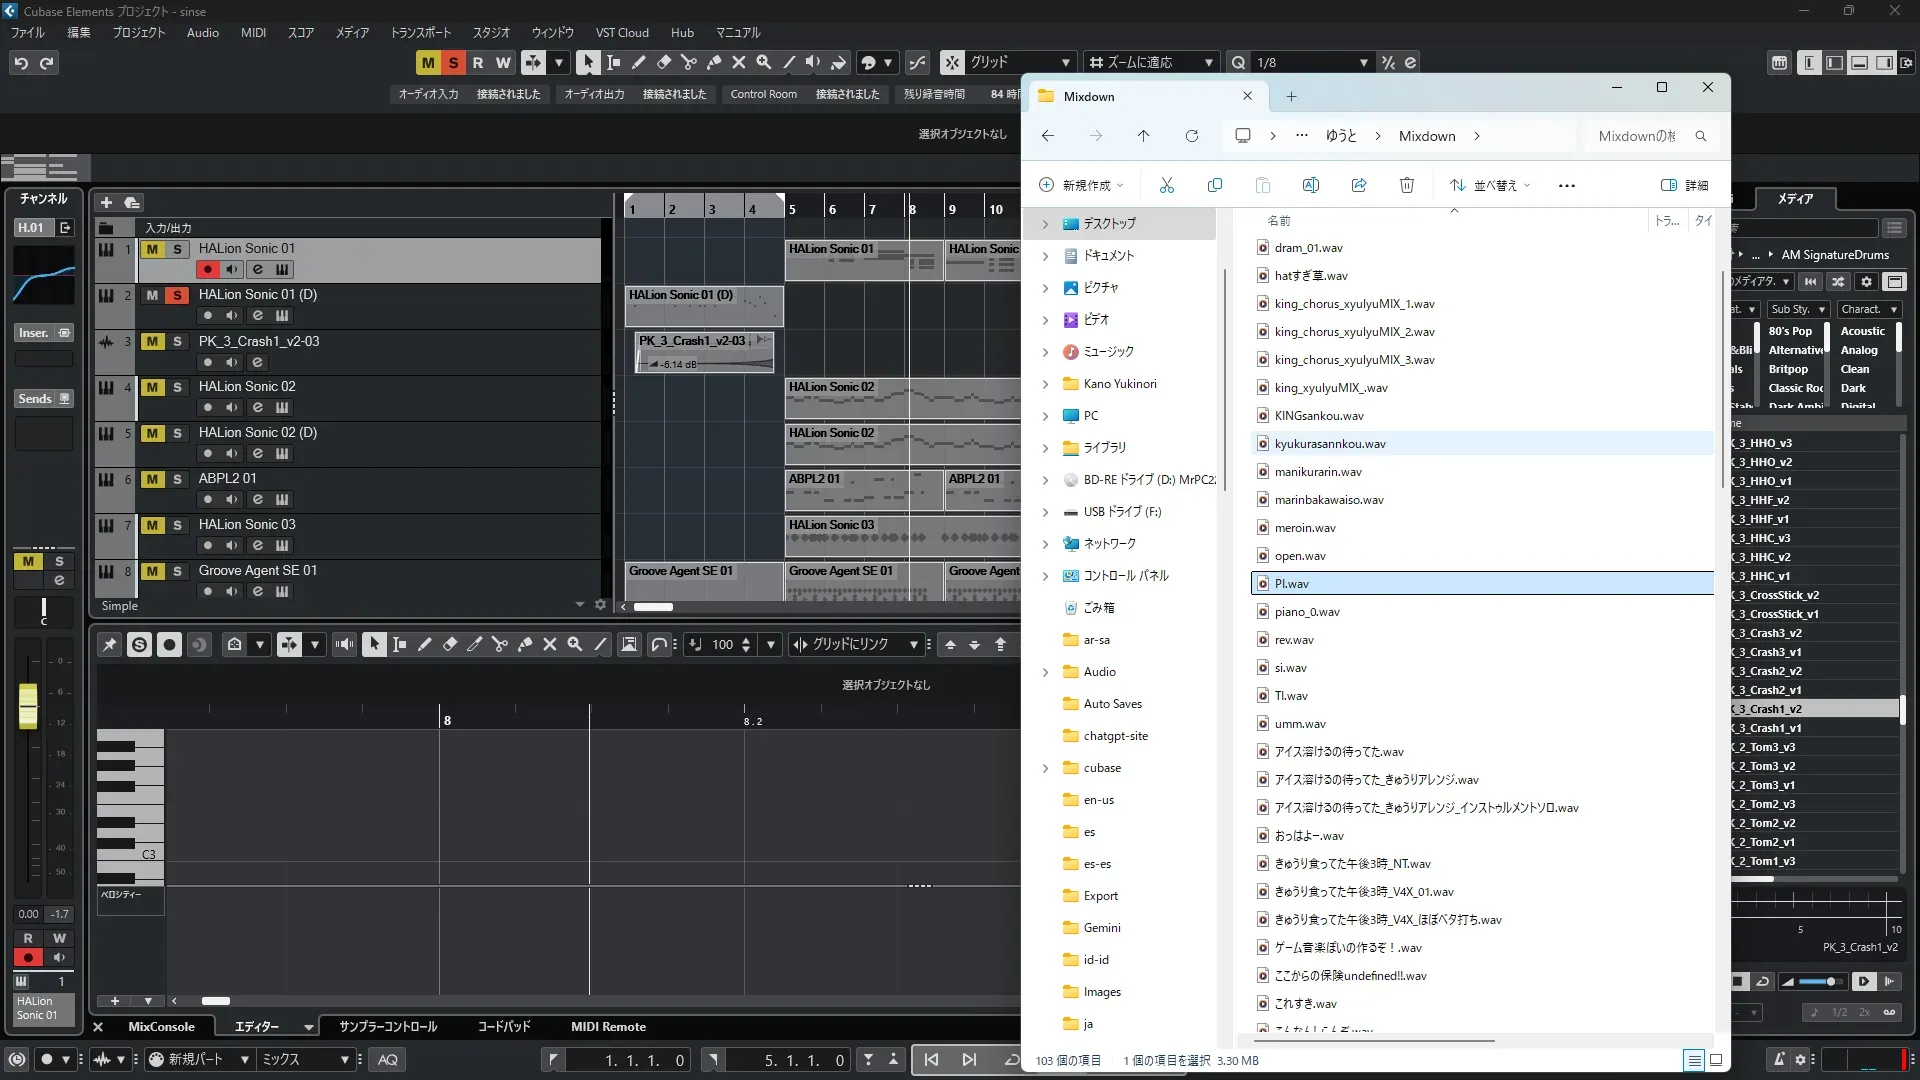The width and height of the screenshot is (1920, 1080).
Task: Open the 並べ替え sort dropdown
Action: coord(1490,185)
